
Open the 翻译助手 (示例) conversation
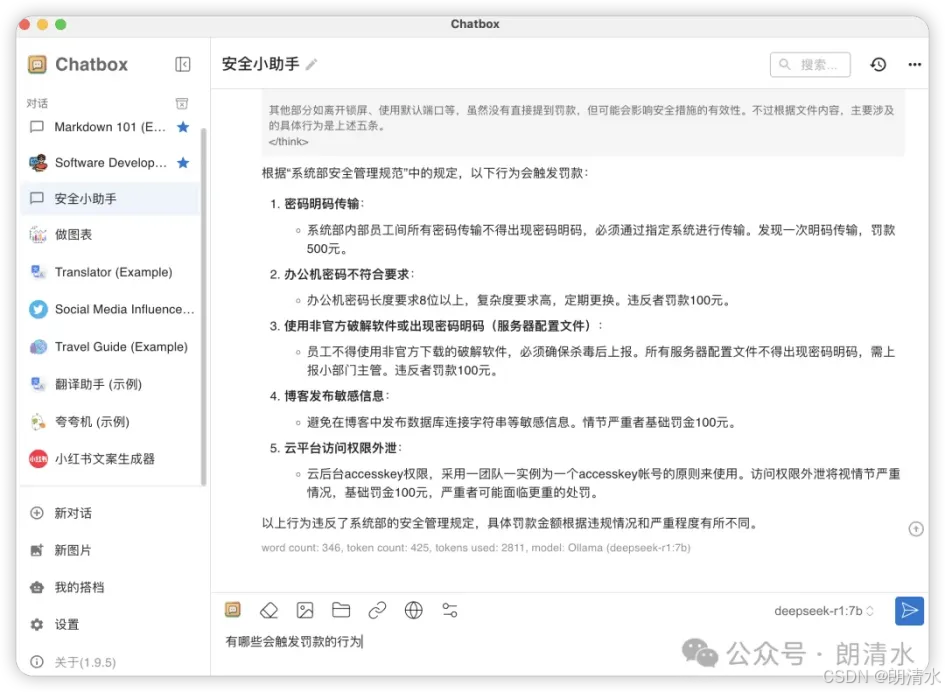(x=110, y=384)
